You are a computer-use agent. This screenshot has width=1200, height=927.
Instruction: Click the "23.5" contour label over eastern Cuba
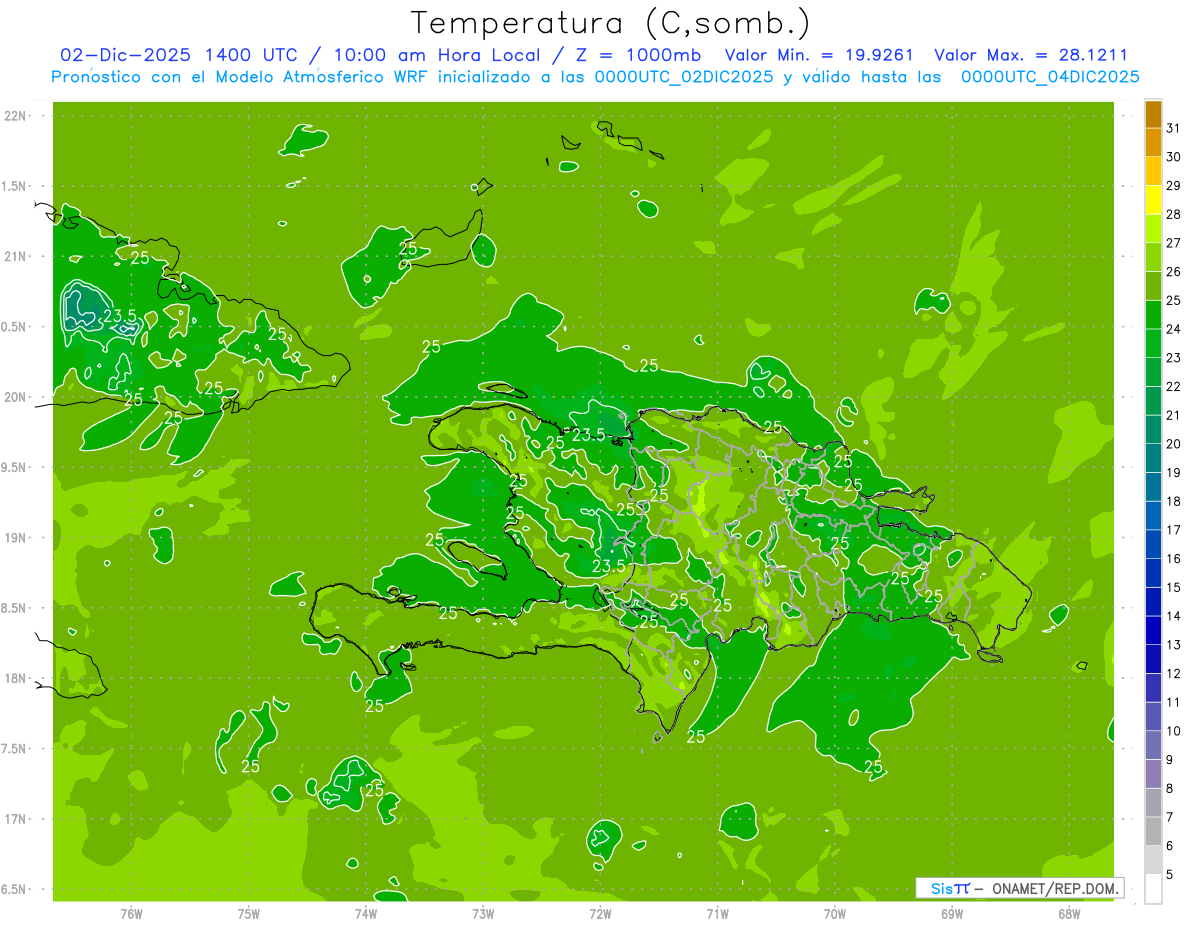(120, 316)
